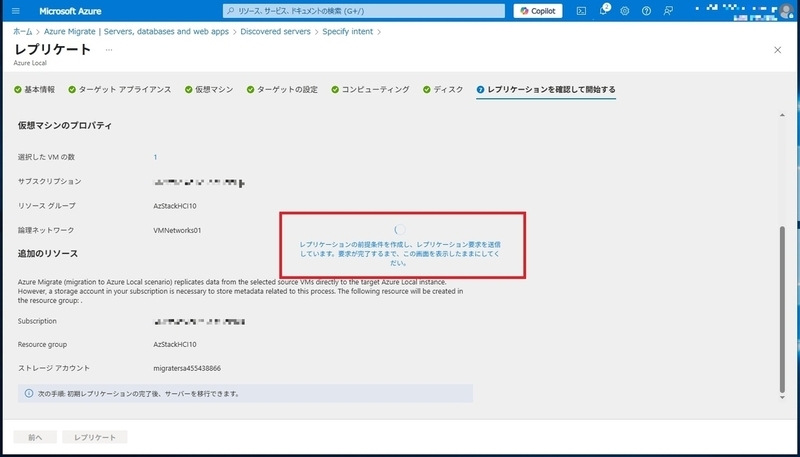Go to ホーム breadcrumb
Image resolution: width=800 pixels, height=457 pixels.
point(22,32)
